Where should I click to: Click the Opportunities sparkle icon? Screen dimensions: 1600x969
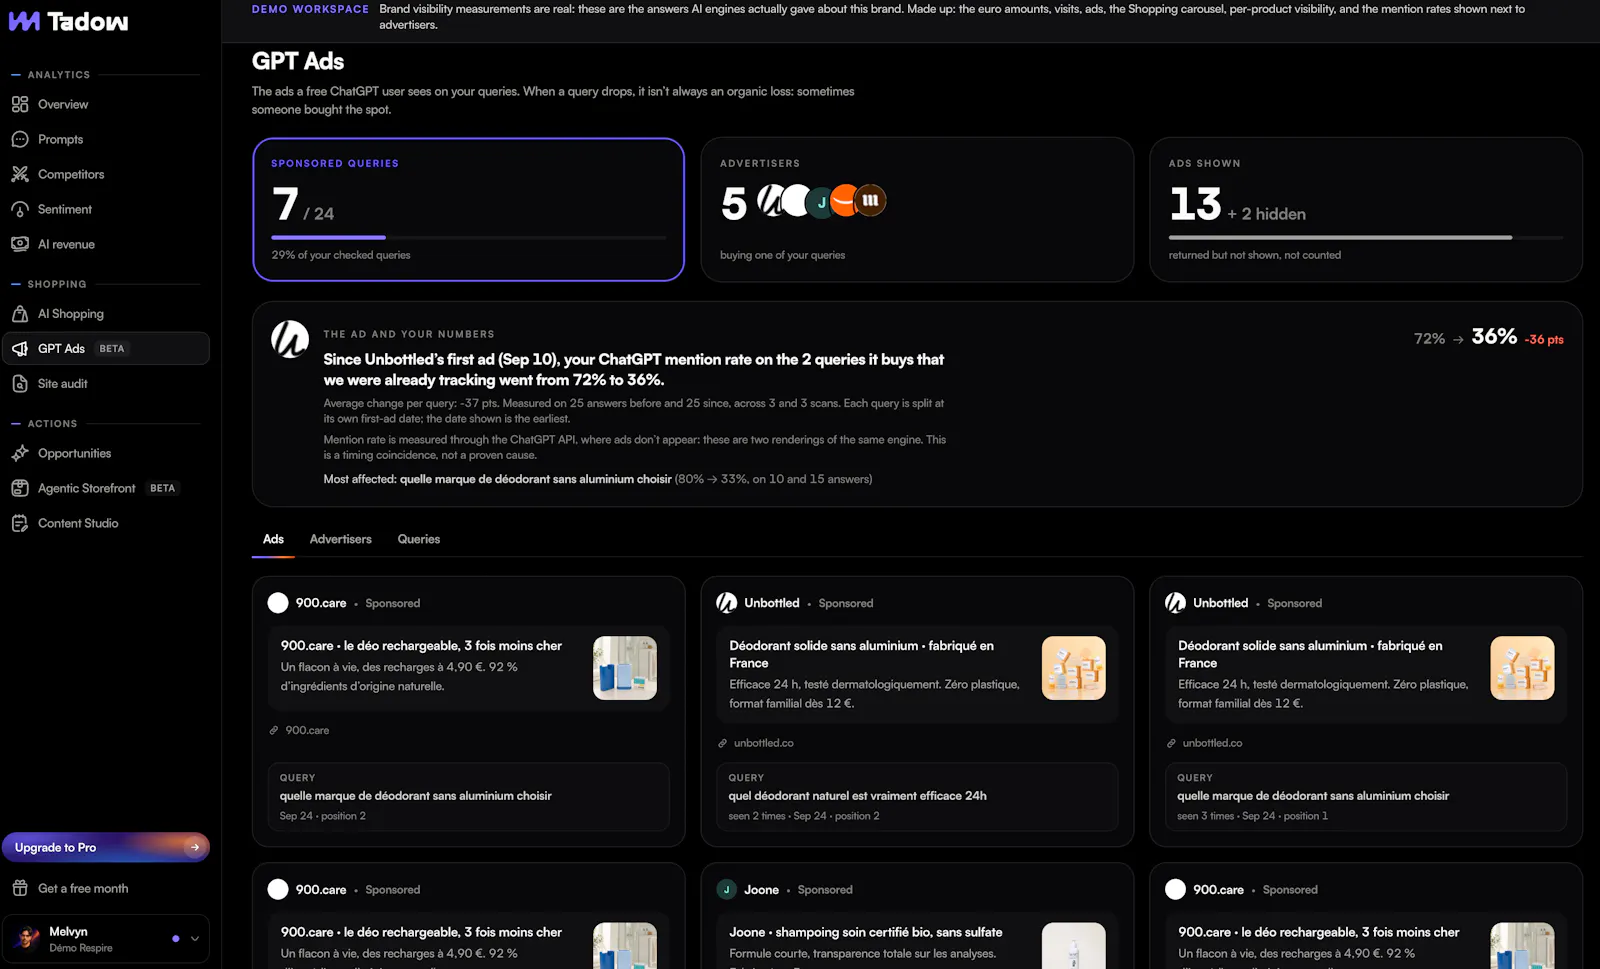click(x=20, y=453)
